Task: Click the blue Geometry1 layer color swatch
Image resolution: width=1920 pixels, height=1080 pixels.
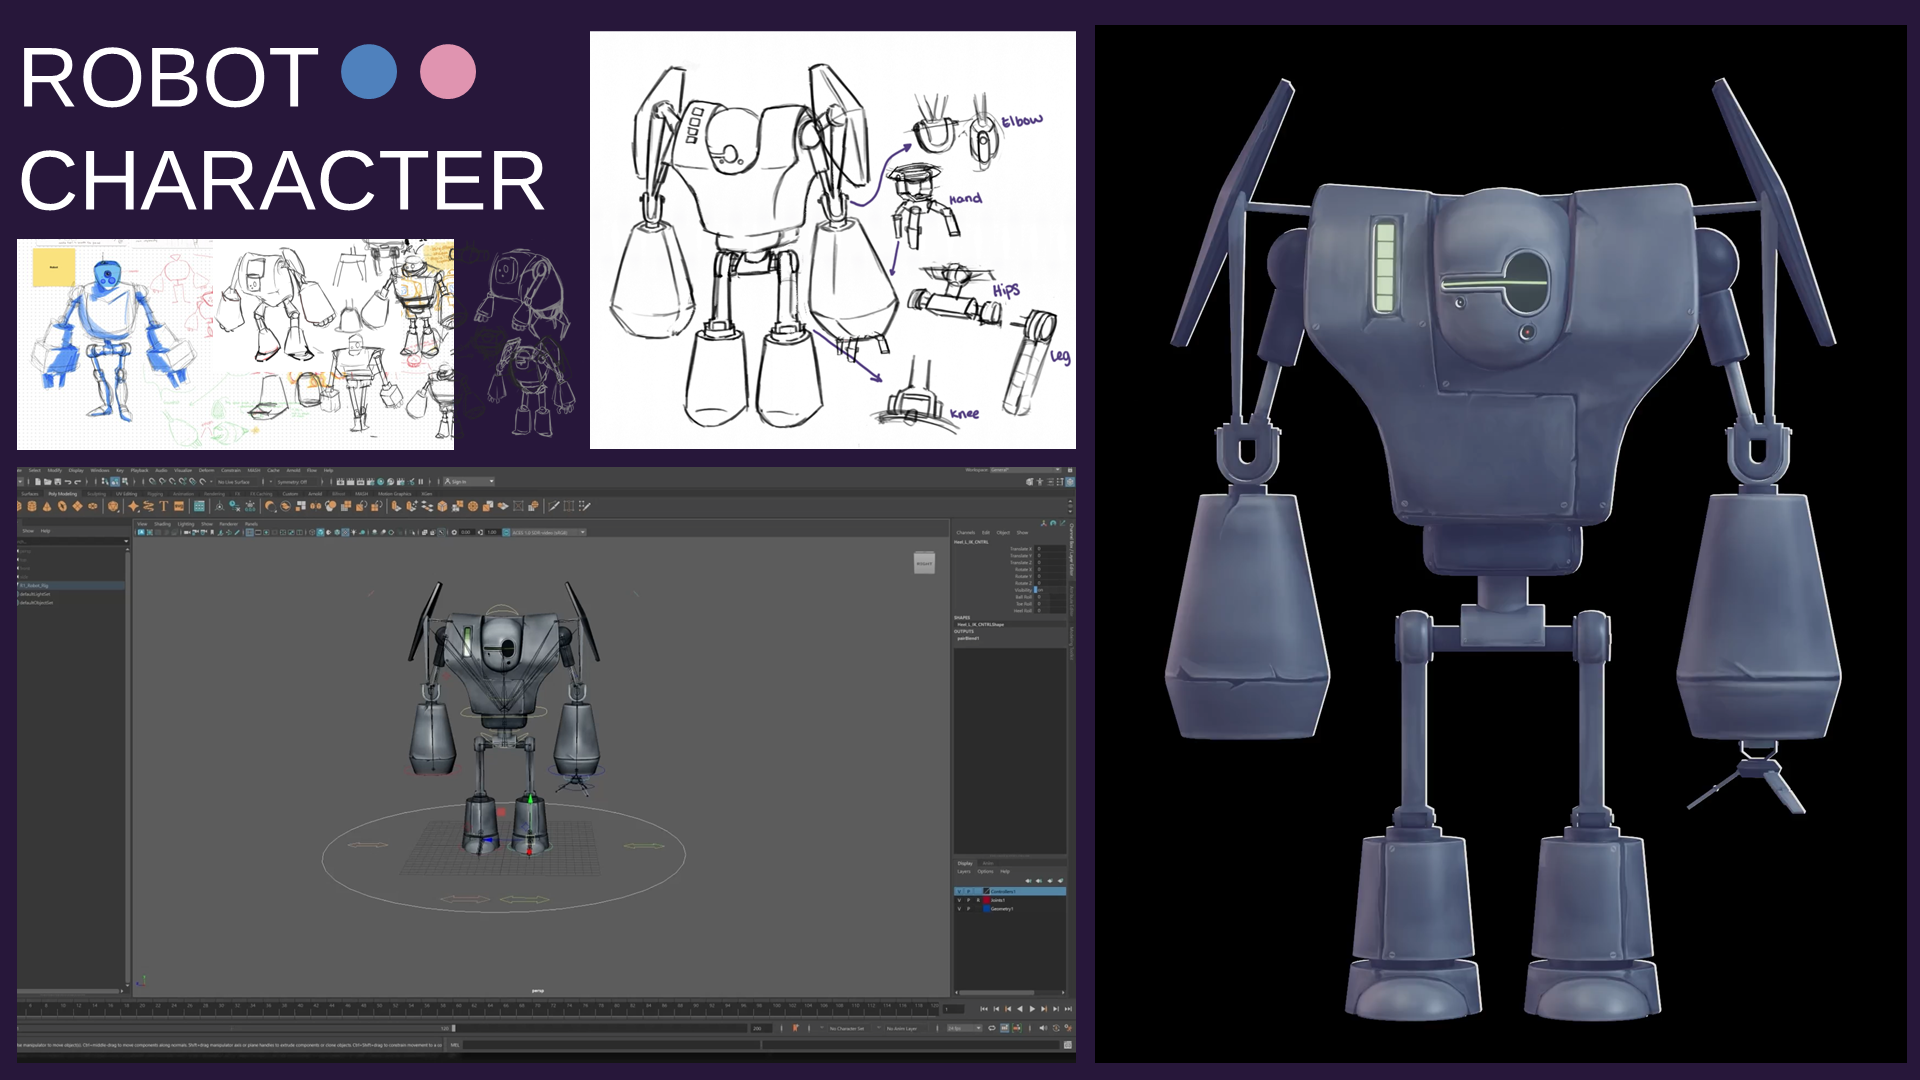Action: point(986,909)
